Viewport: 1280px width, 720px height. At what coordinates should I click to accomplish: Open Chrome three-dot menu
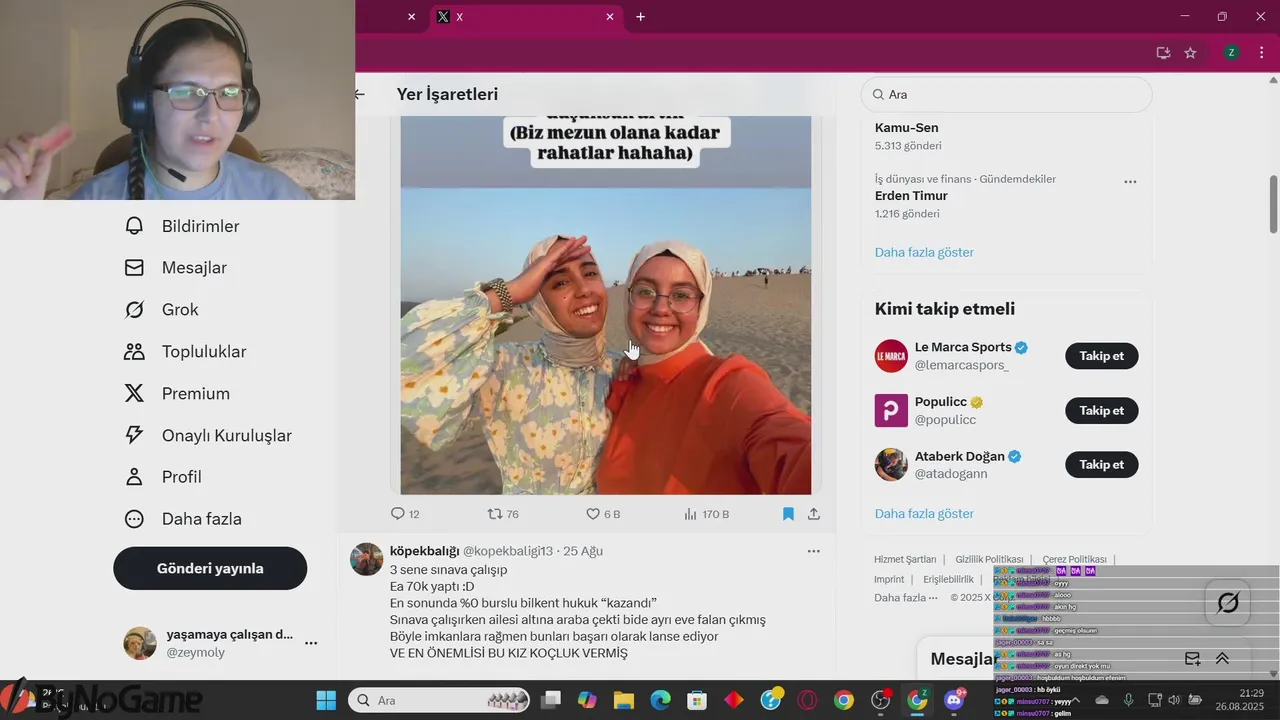pos(1261,53)
